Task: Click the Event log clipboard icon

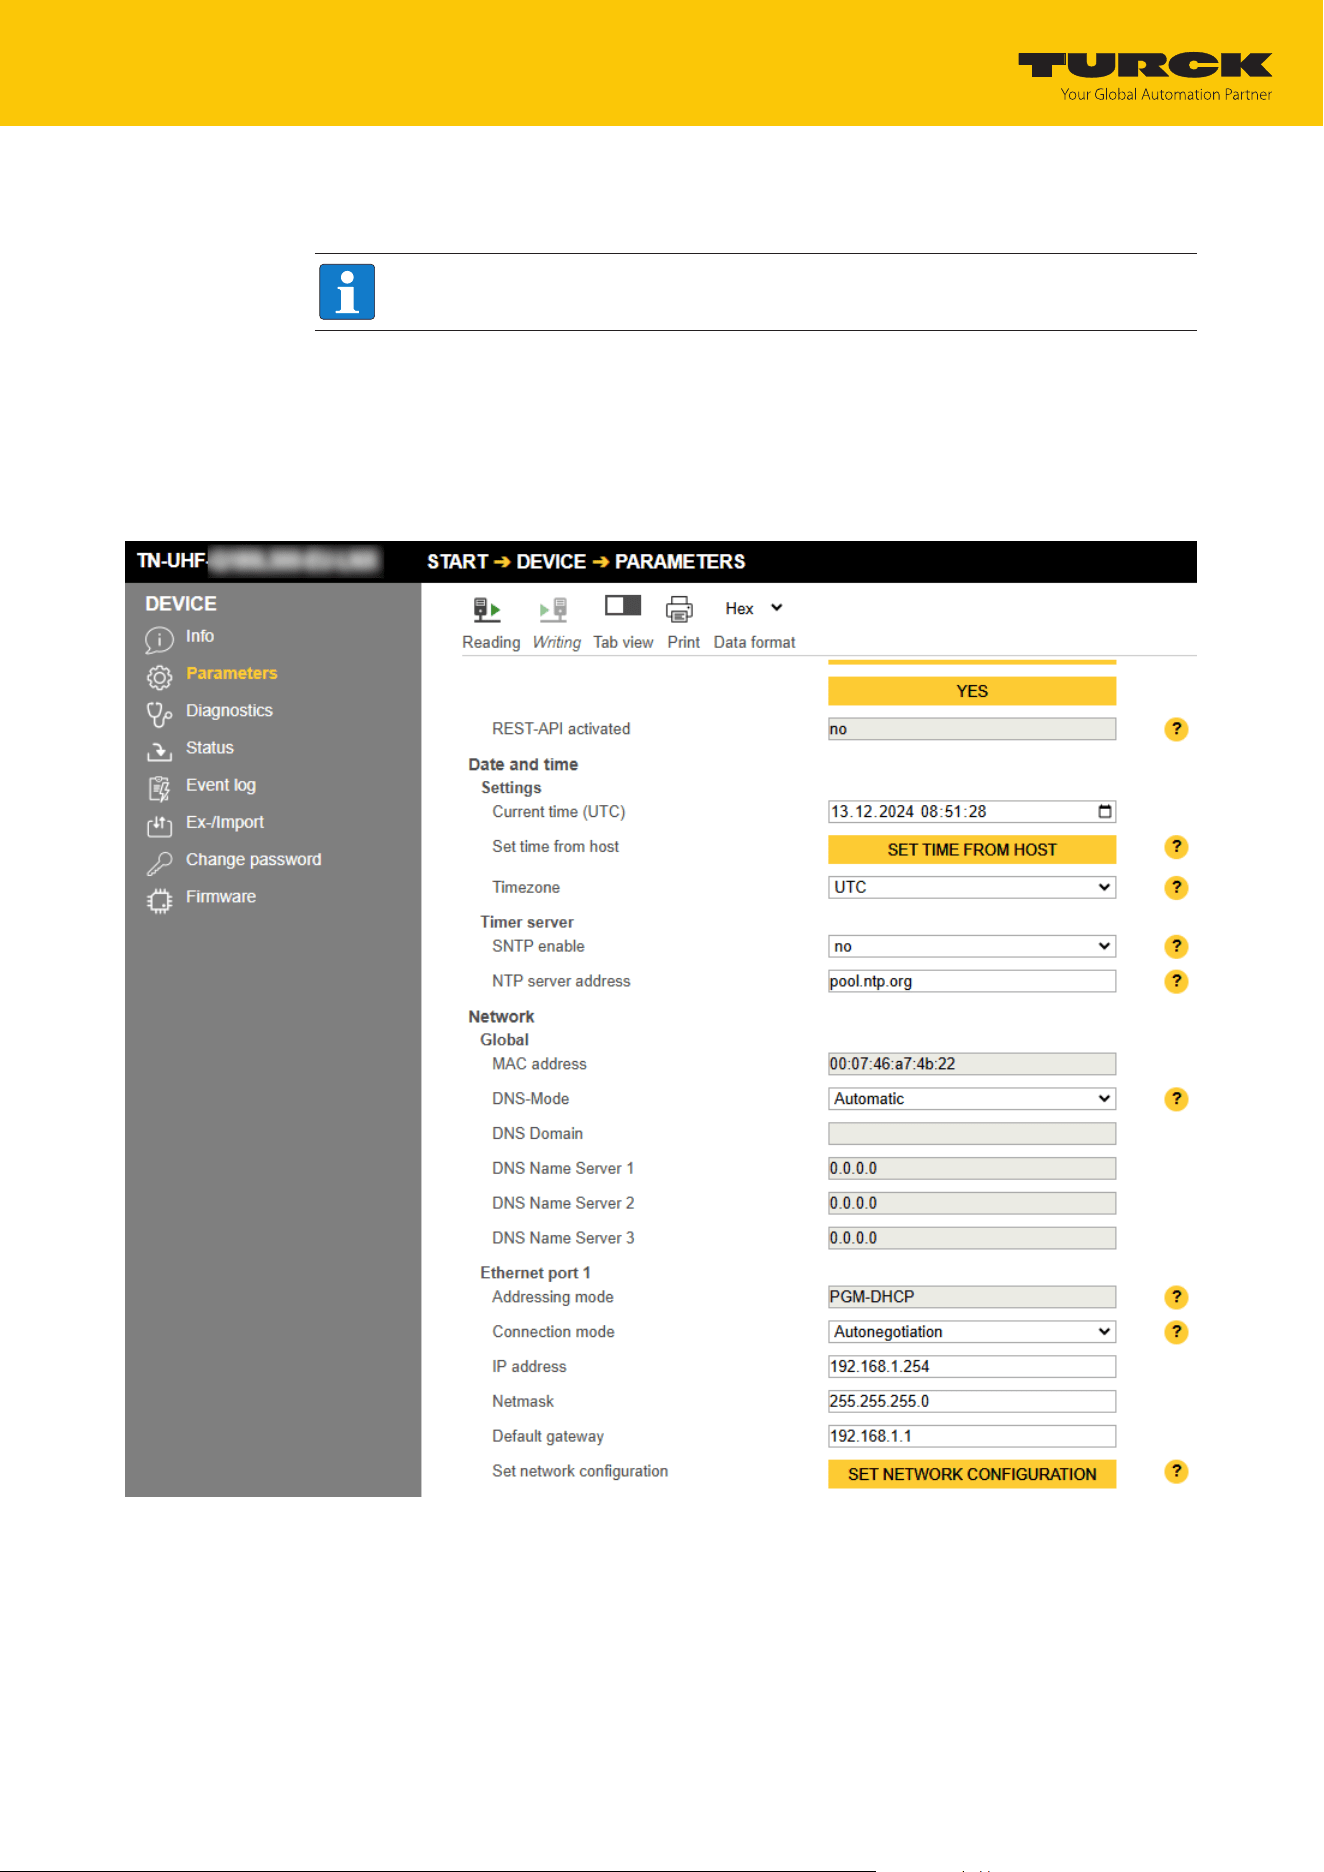Action: [159, 789]
